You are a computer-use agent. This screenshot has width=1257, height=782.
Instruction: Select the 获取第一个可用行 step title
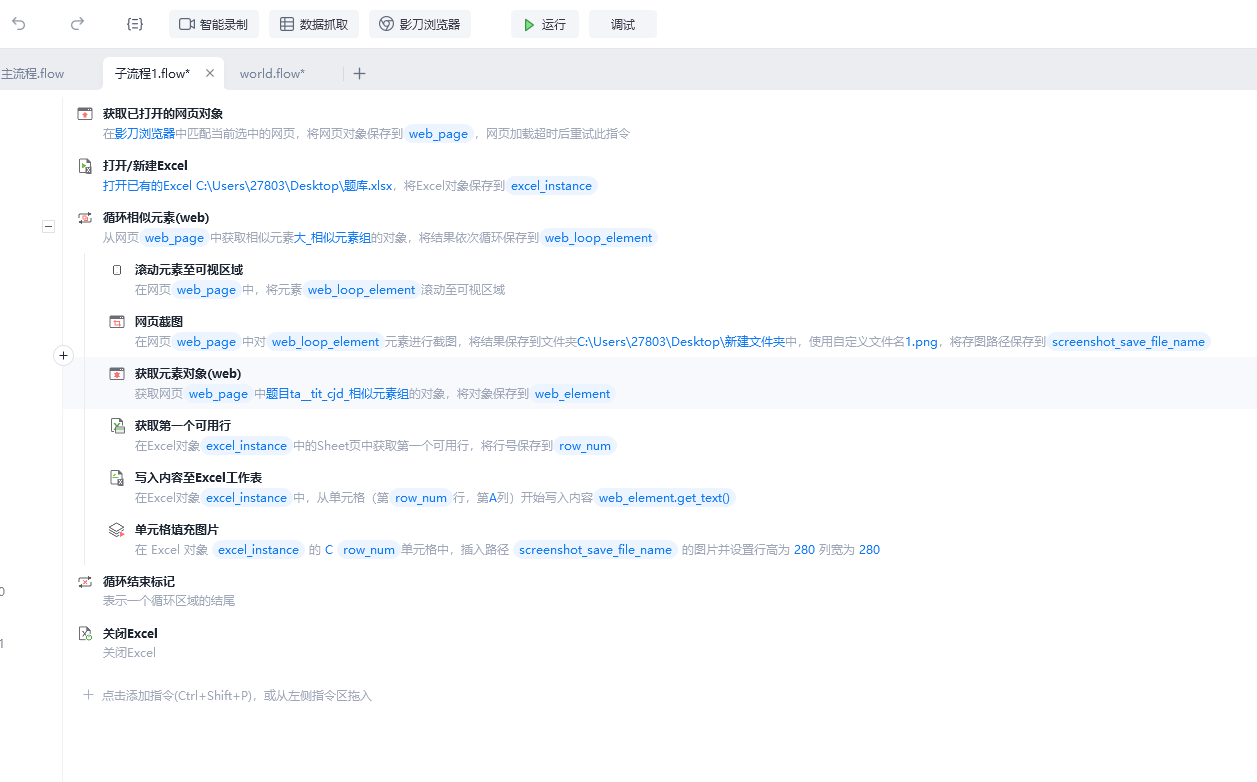183,425
